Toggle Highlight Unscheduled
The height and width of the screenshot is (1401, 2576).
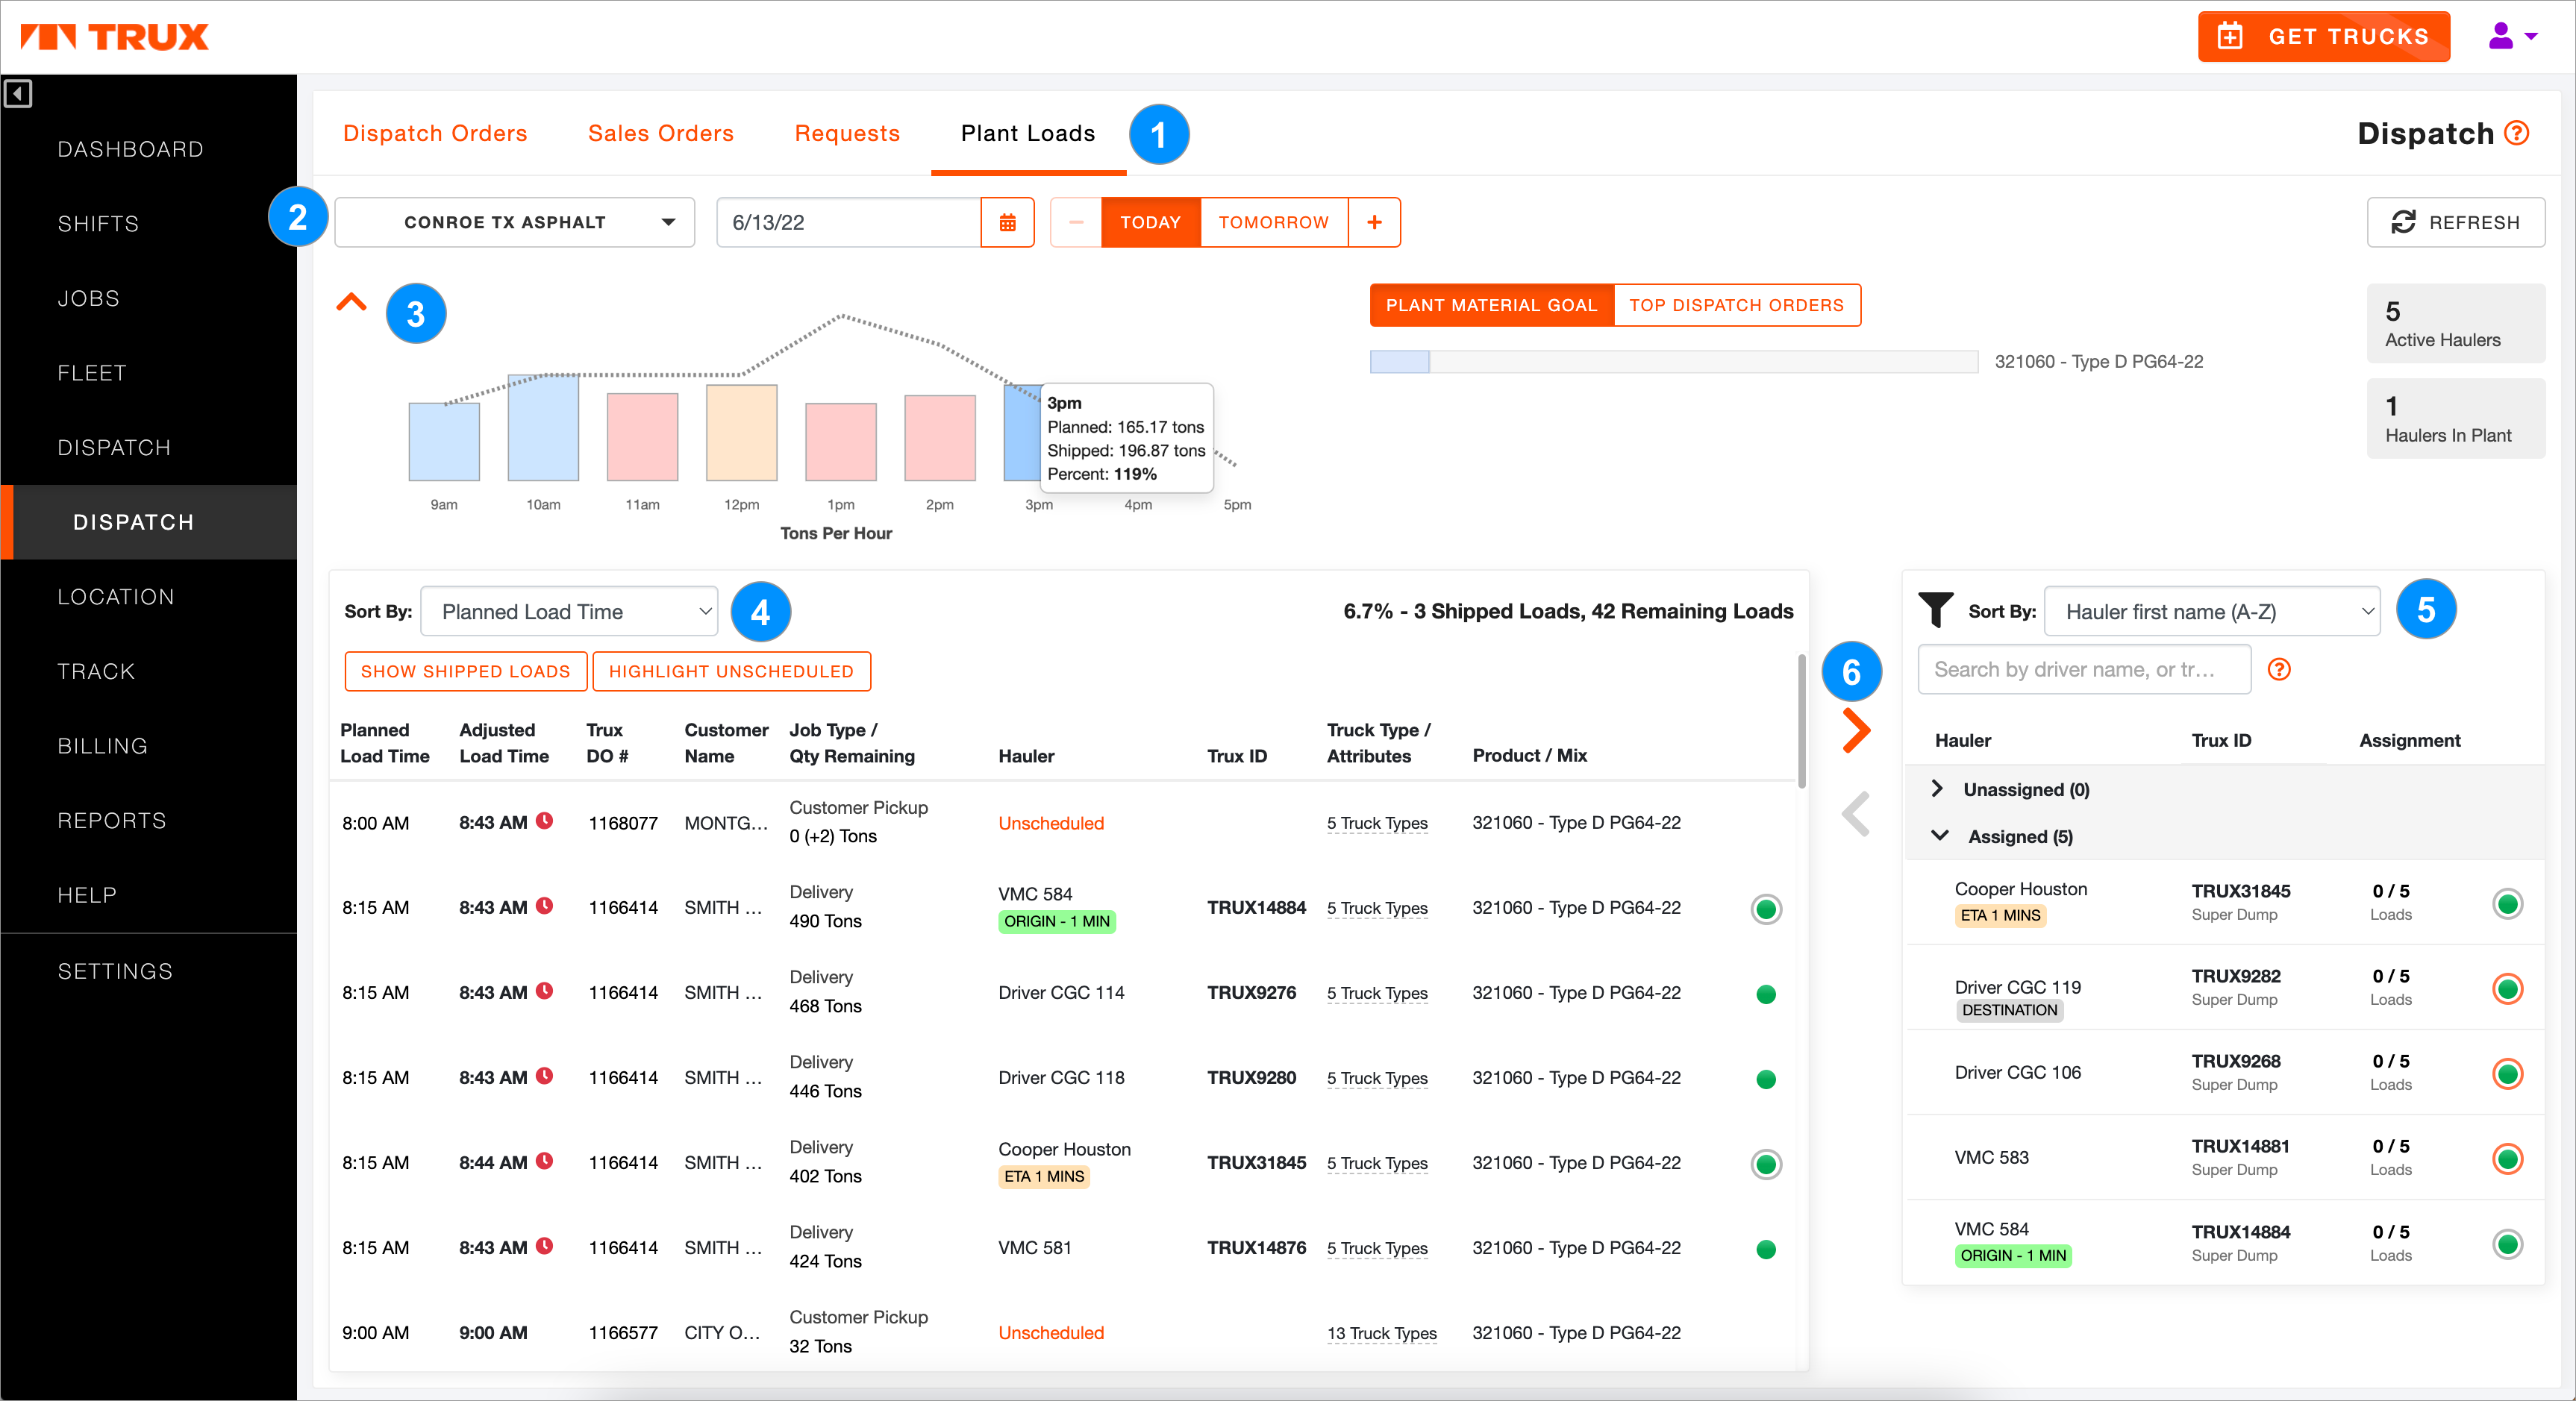tap(731, 671)
